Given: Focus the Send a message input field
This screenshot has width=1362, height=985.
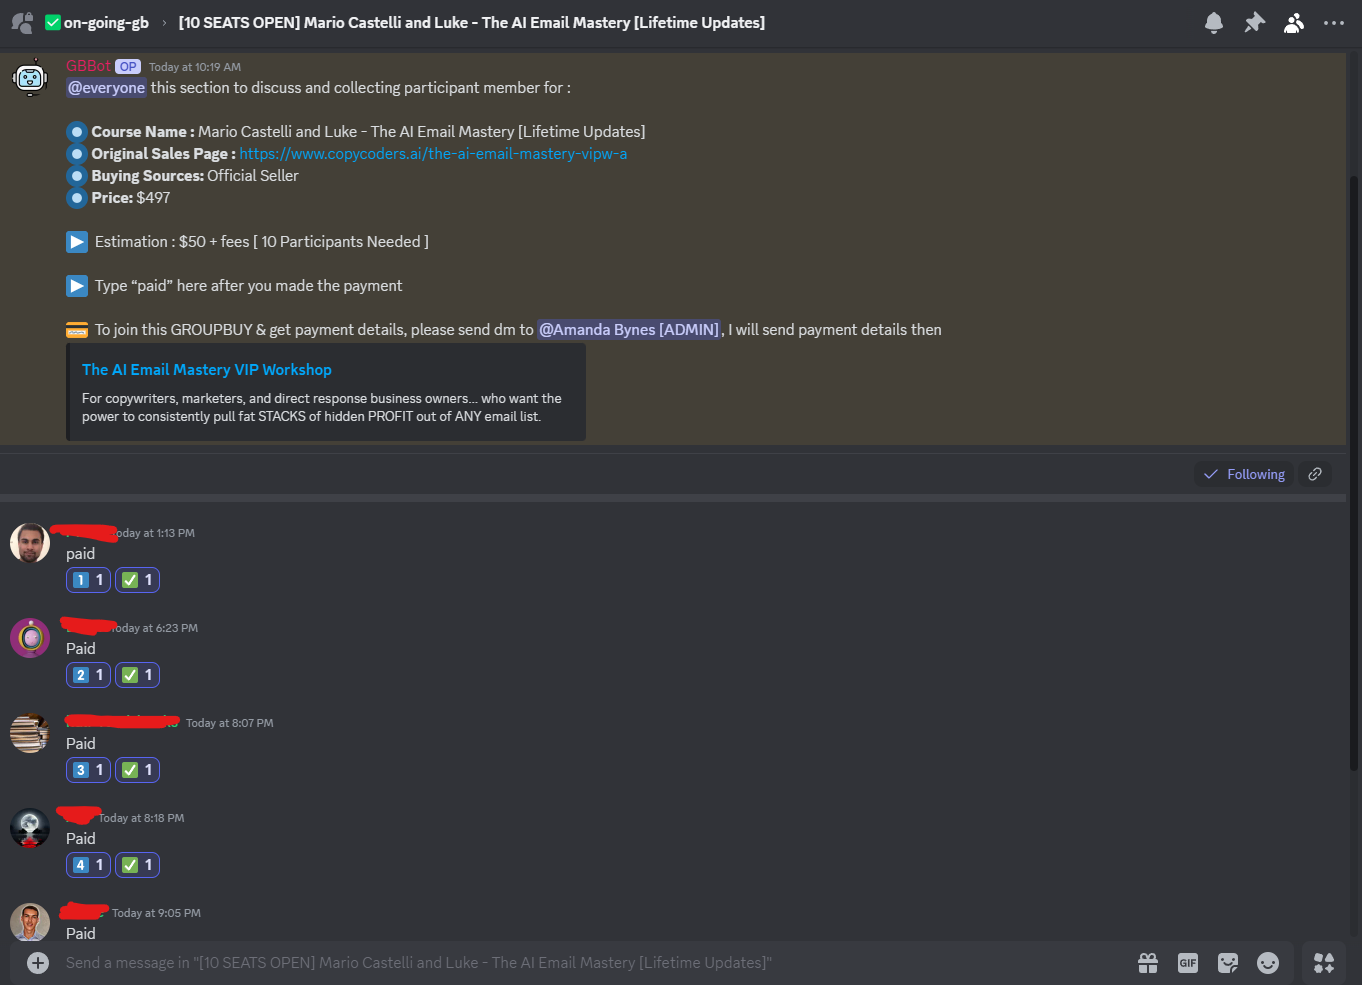Looking at the screenshot, I should pyautogui.click(x=580, y=963).
